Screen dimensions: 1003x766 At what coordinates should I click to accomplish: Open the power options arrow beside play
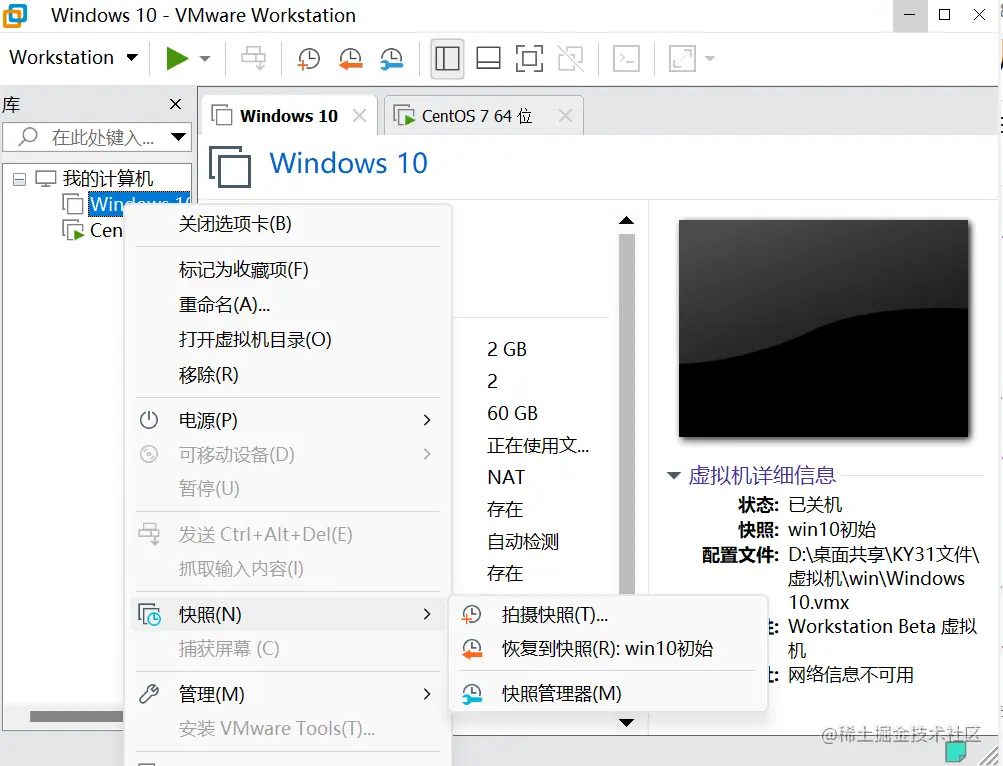(x=205, y=59)
